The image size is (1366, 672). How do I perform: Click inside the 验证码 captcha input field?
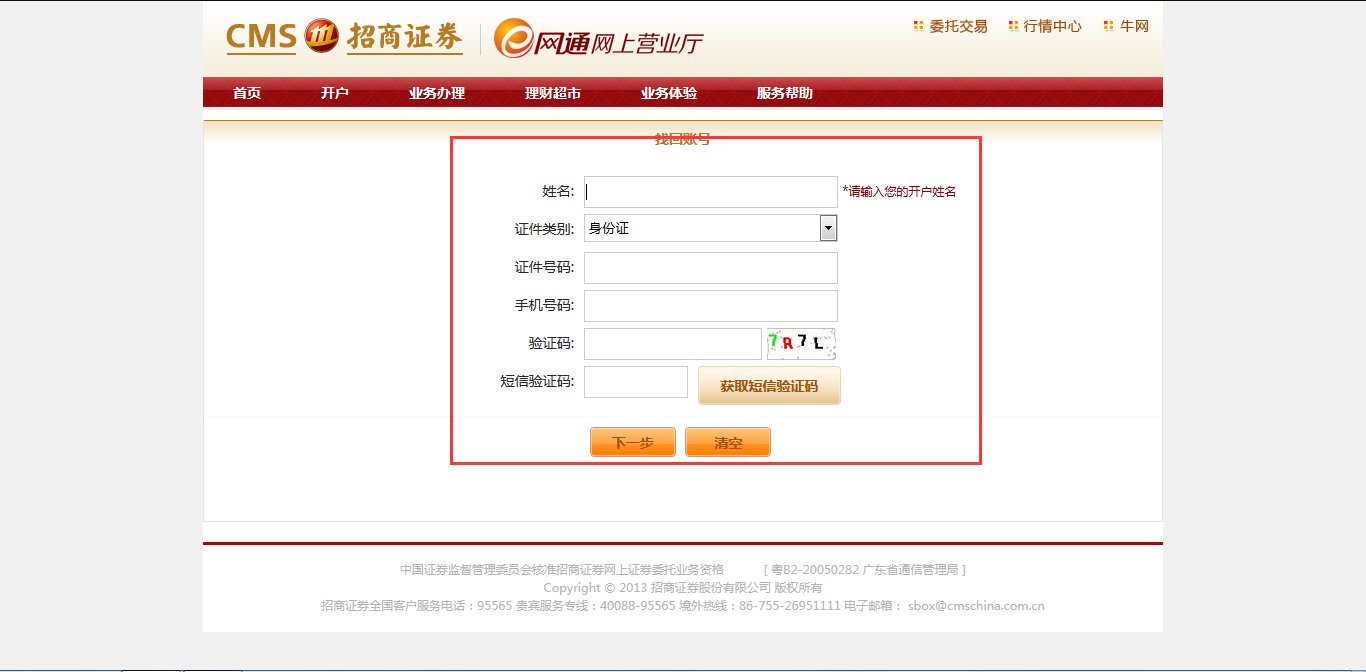pyautogui.click(x=672, y=343)
